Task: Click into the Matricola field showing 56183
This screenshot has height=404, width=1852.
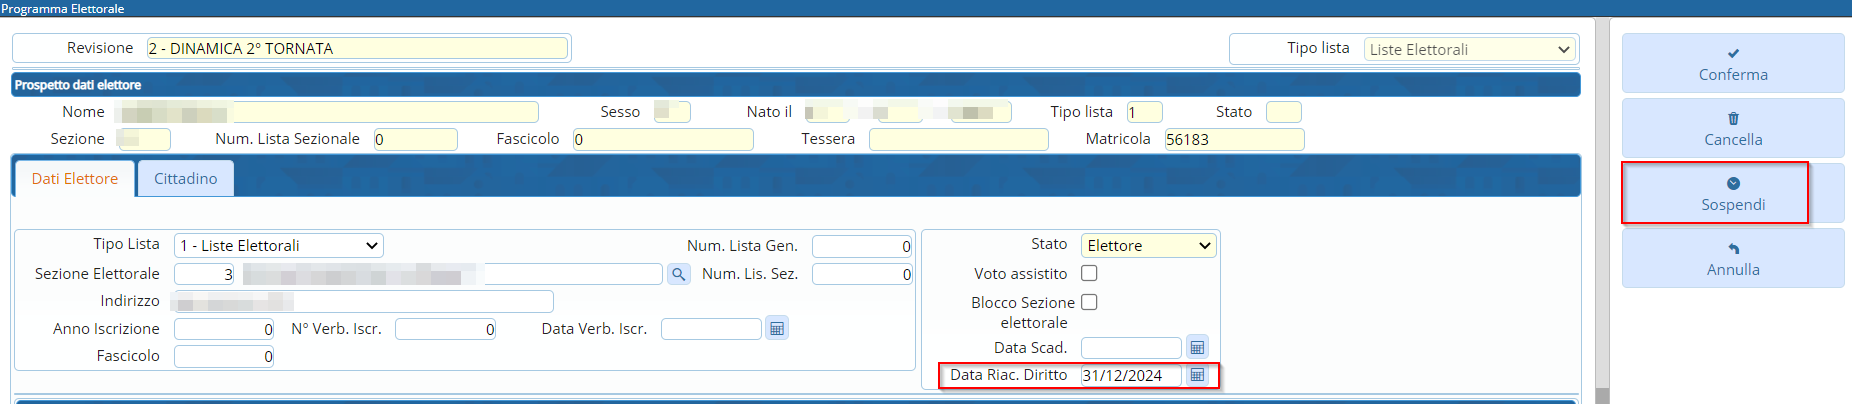Action: (1233, 140)
